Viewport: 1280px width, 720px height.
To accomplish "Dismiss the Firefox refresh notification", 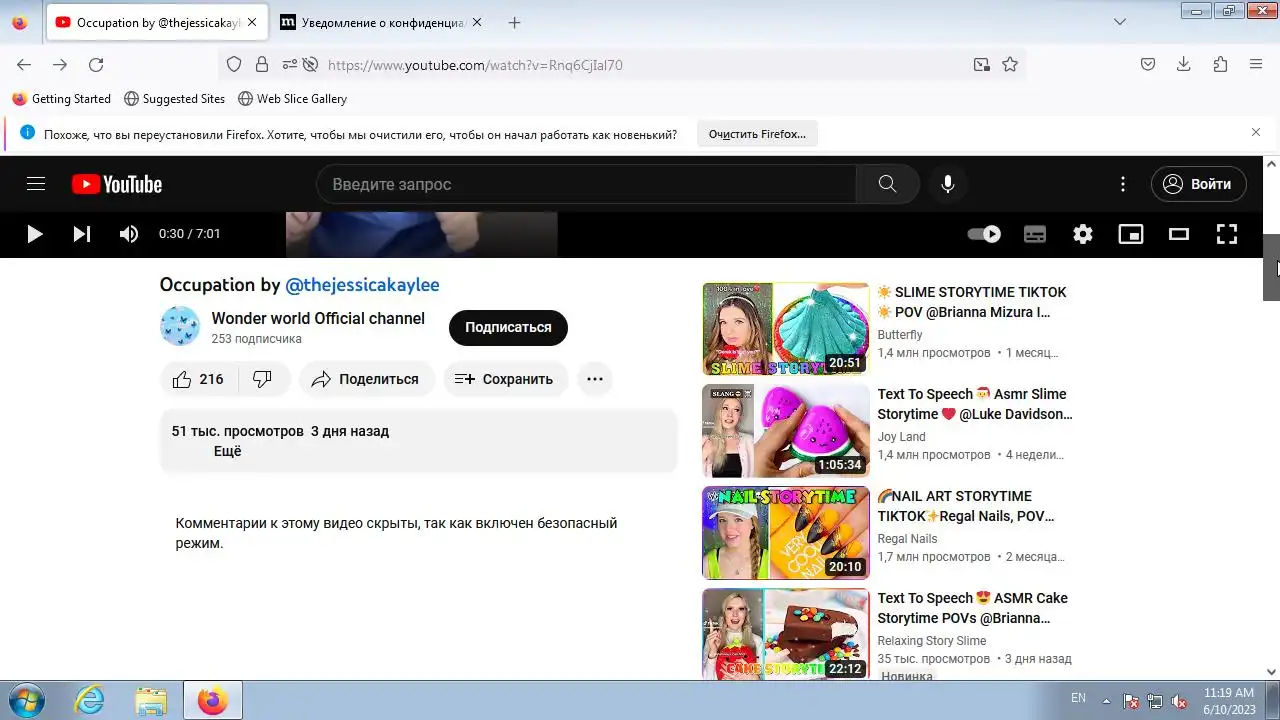I will pyautogui.click(x=1256, y=132).
